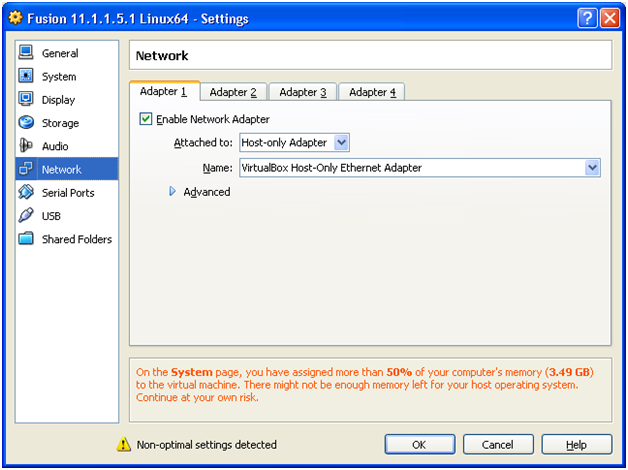Screen dimensions: 628x470
Task: Click the Network category icon
Action: click(26, 169)
